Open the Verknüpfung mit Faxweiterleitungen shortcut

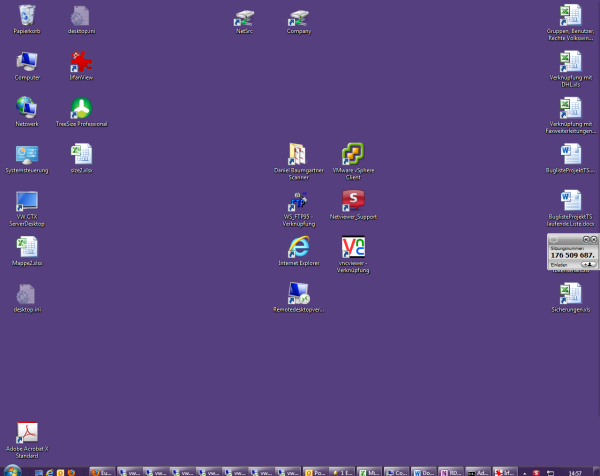pos(571,116)
